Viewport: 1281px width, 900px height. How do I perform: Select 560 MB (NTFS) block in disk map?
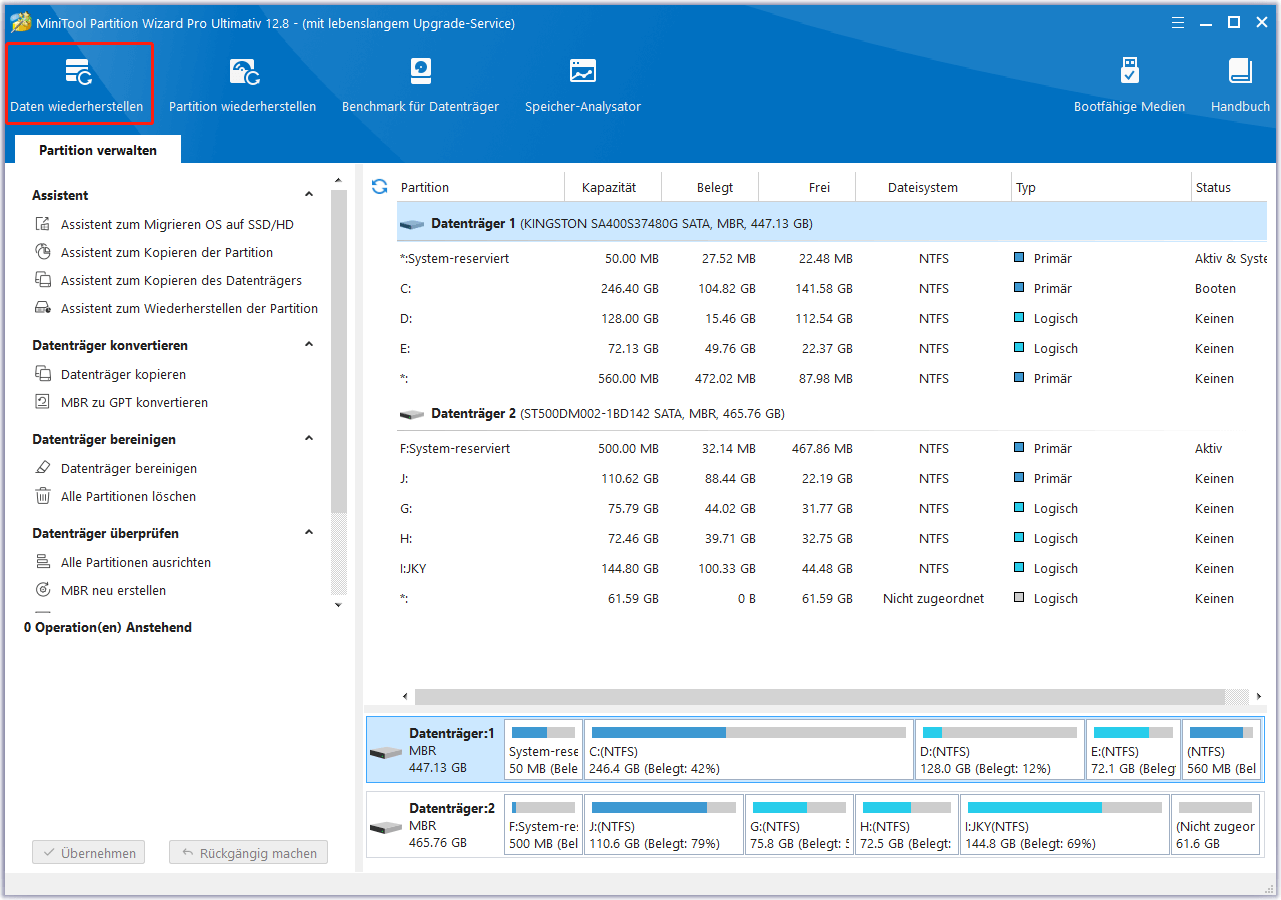pos(1221,750)
